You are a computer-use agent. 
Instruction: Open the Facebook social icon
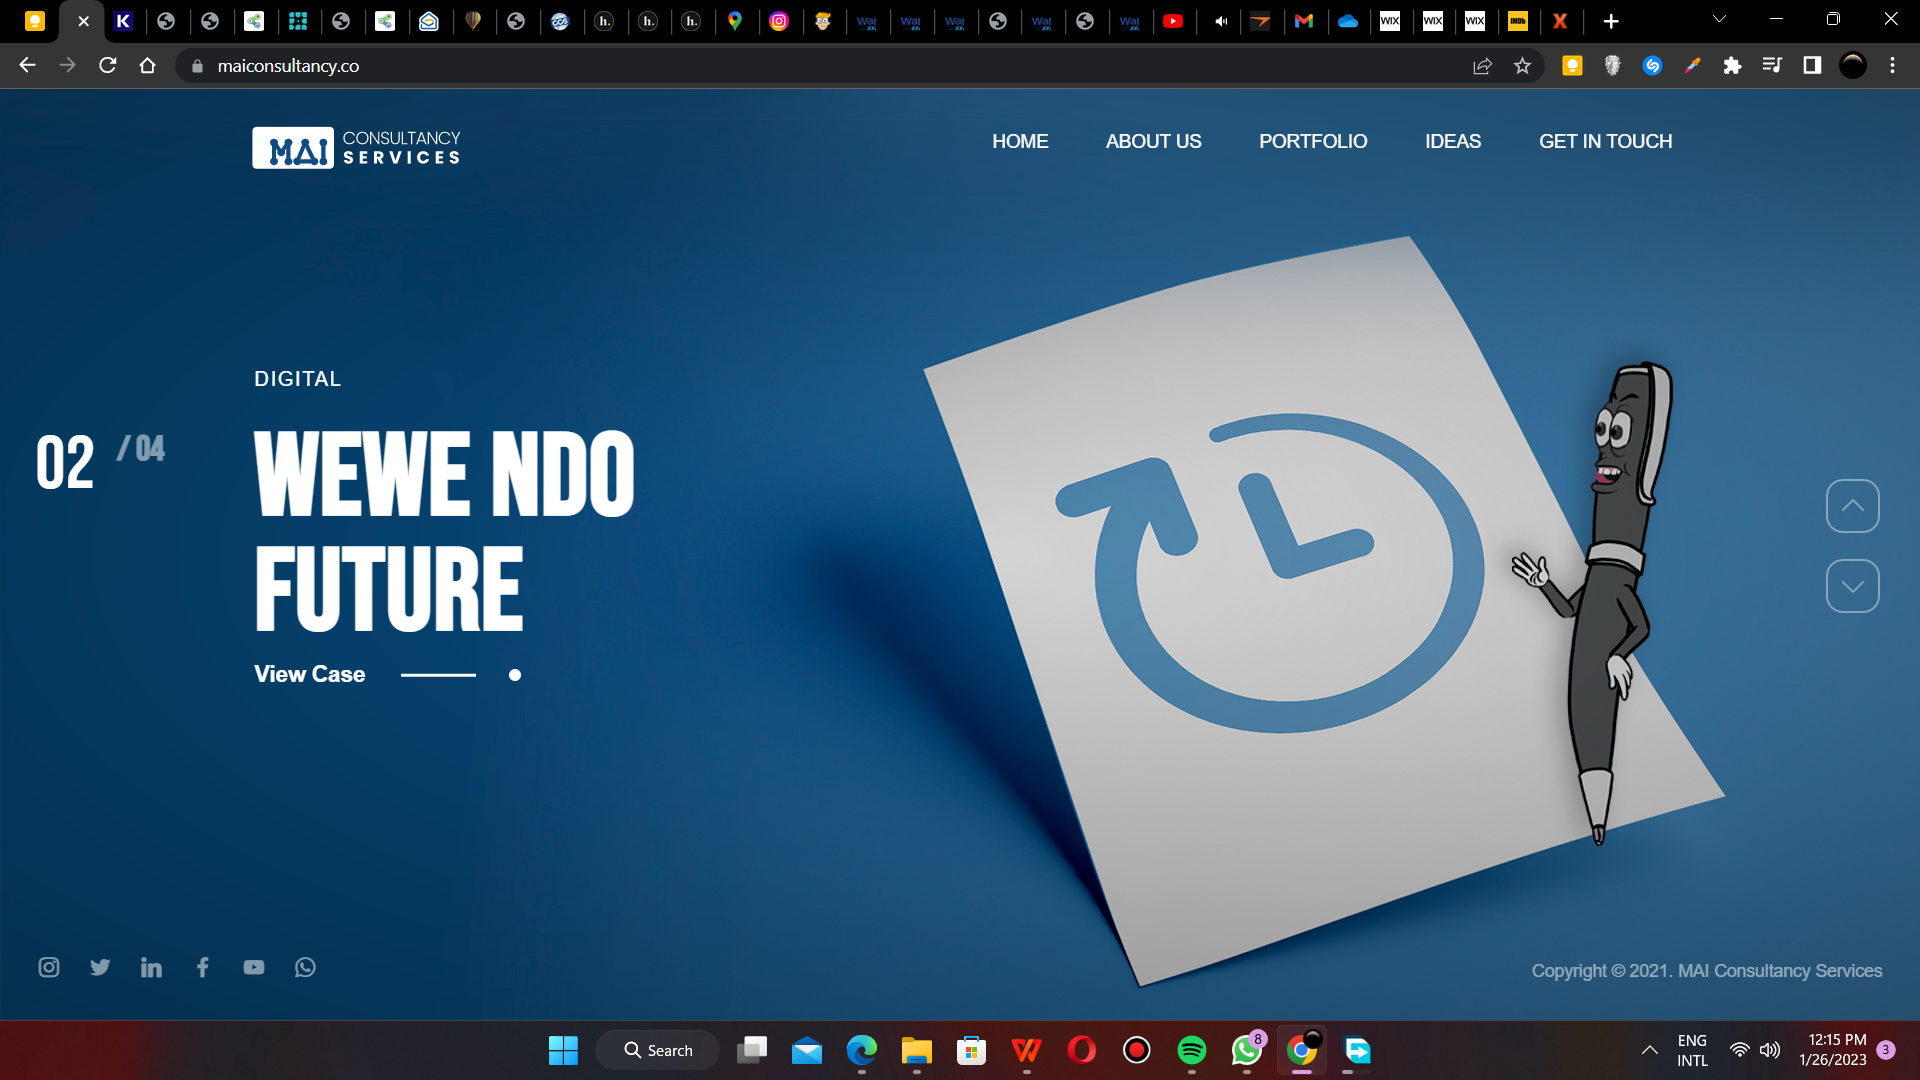coord(203,967)
